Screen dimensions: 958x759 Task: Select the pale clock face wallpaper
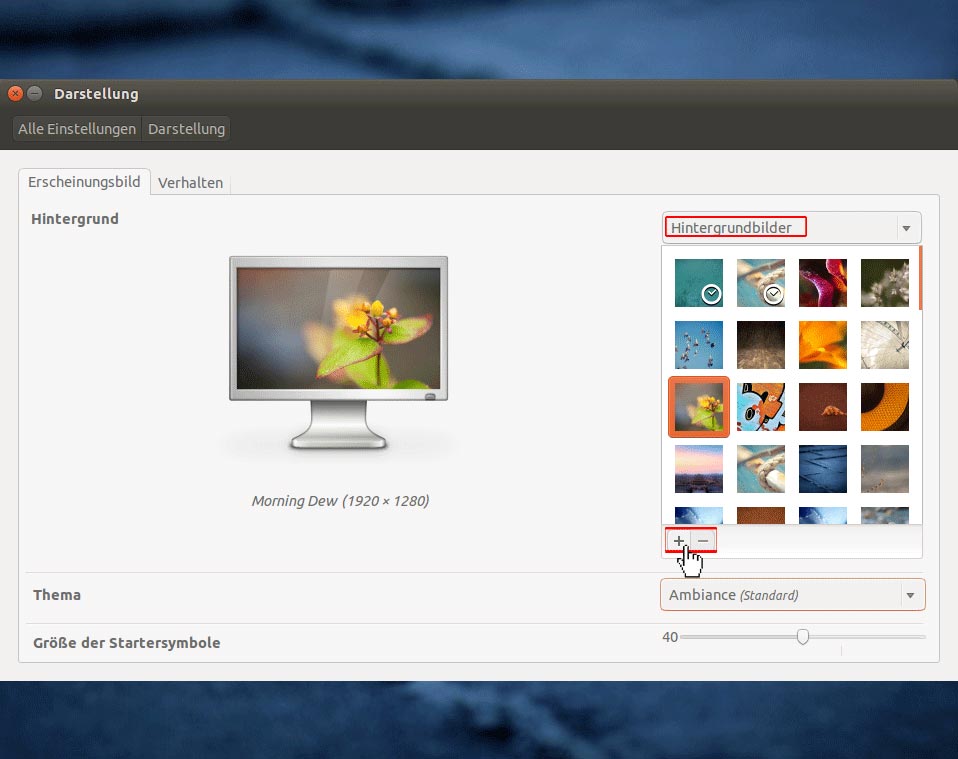pyautogui.click(x=885, y=345)
